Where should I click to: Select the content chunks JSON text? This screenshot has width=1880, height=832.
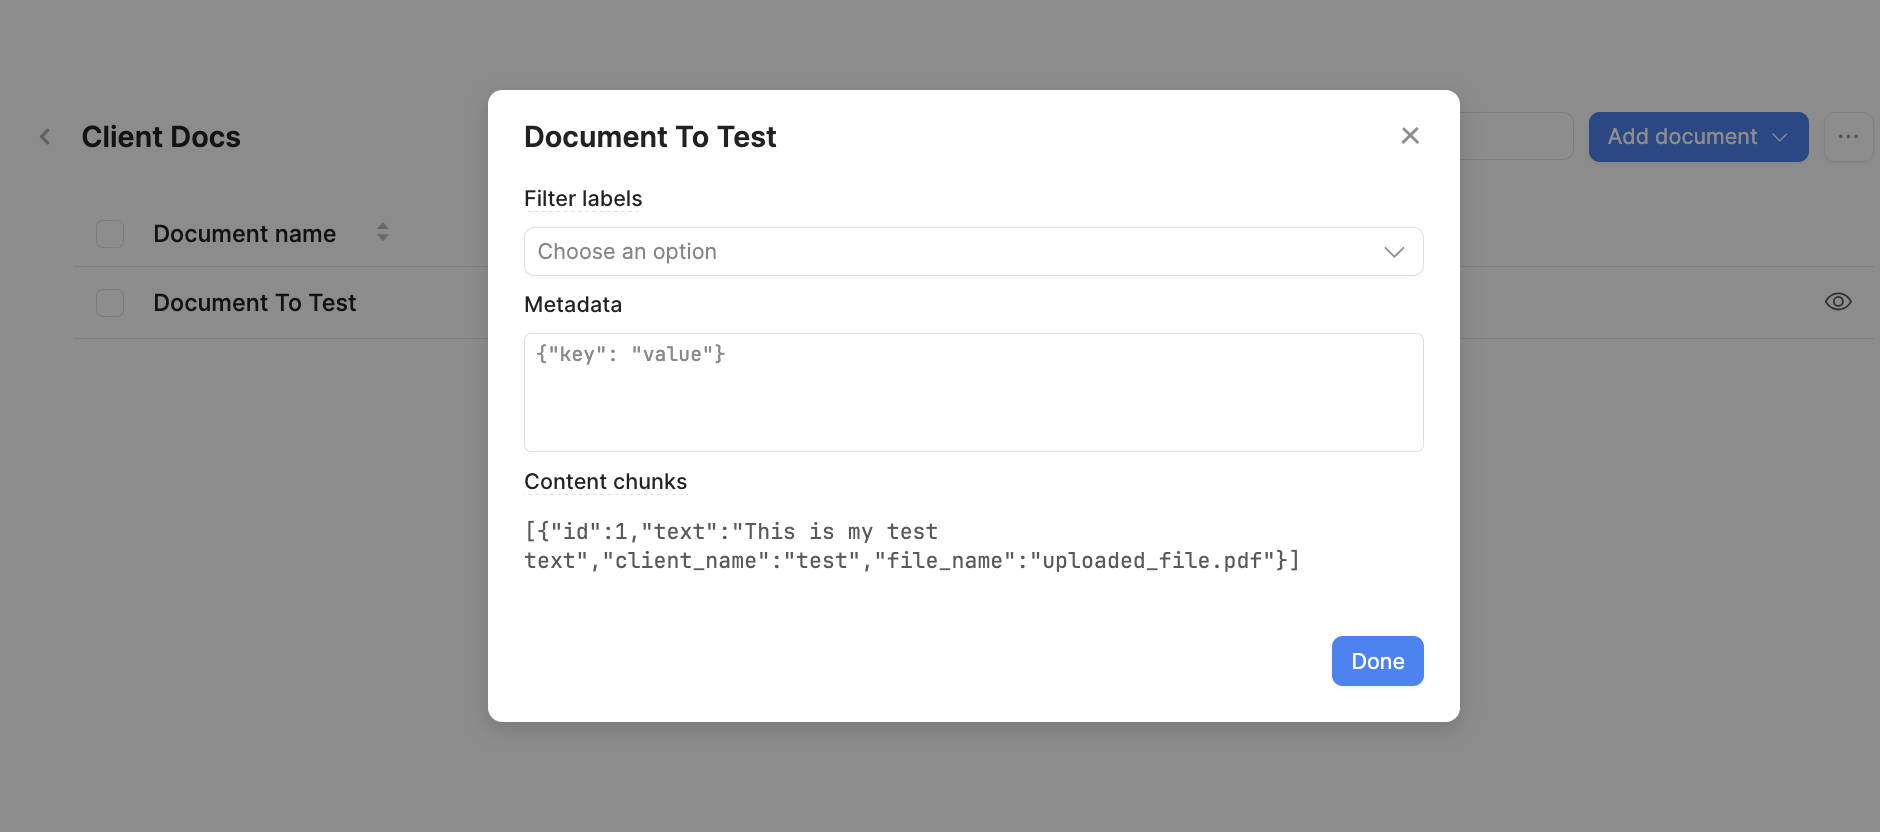(912, 546)
